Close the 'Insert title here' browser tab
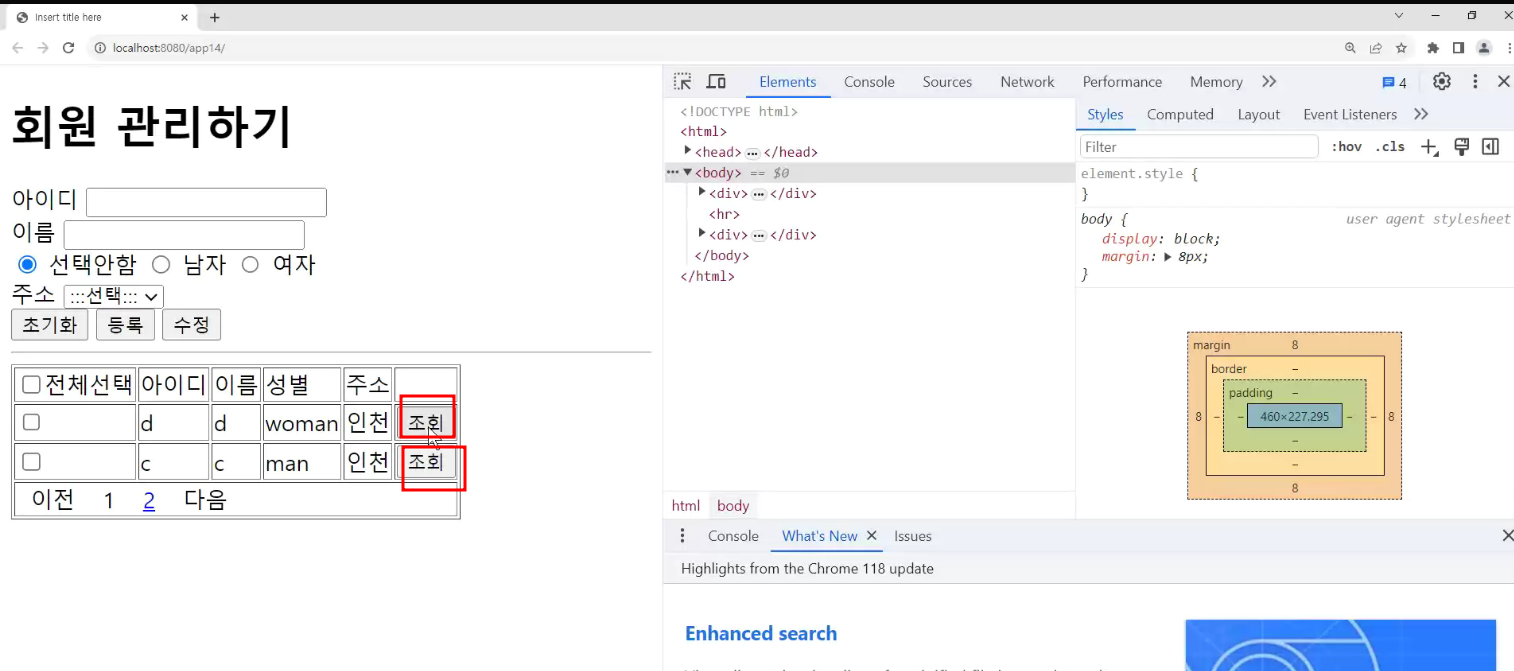 coord(184,17)
